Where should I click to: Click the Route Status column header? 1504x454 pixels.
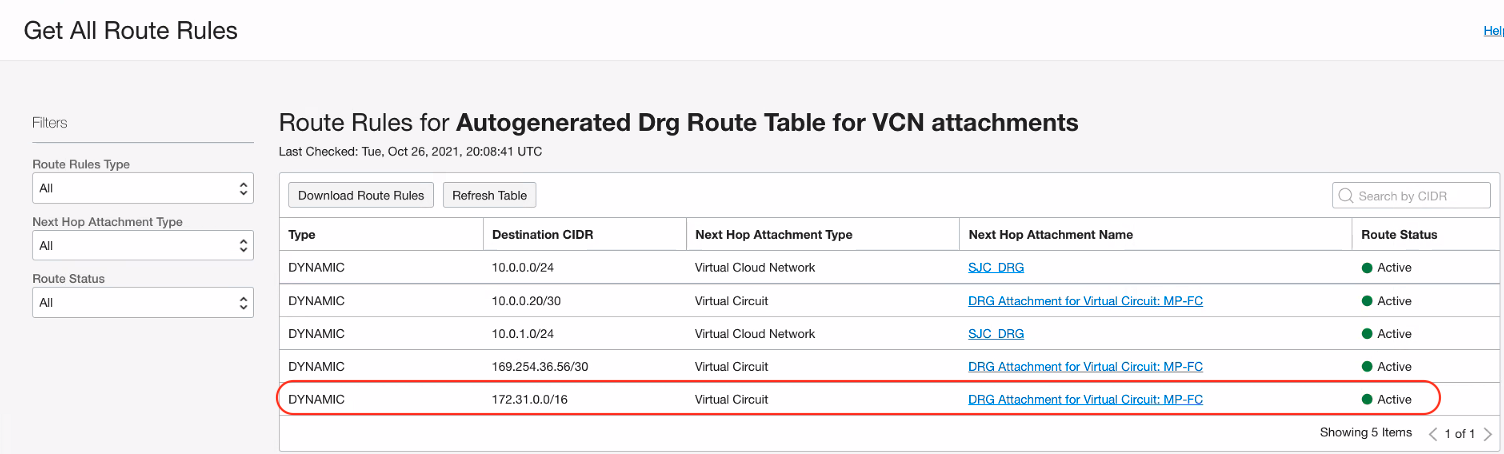coord(1399,235)
